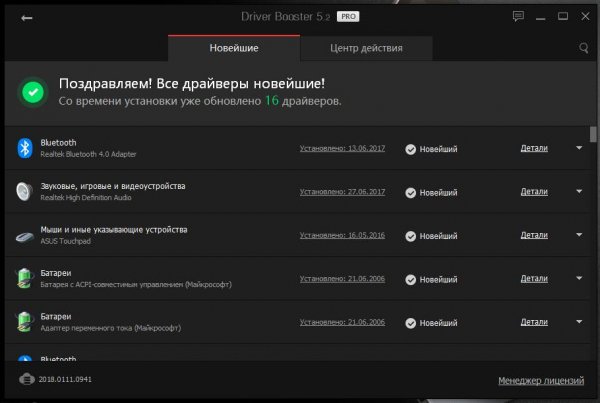
Task: Select the Батарея с ACPI-совместимым управлением text
Action: point(136,284)
